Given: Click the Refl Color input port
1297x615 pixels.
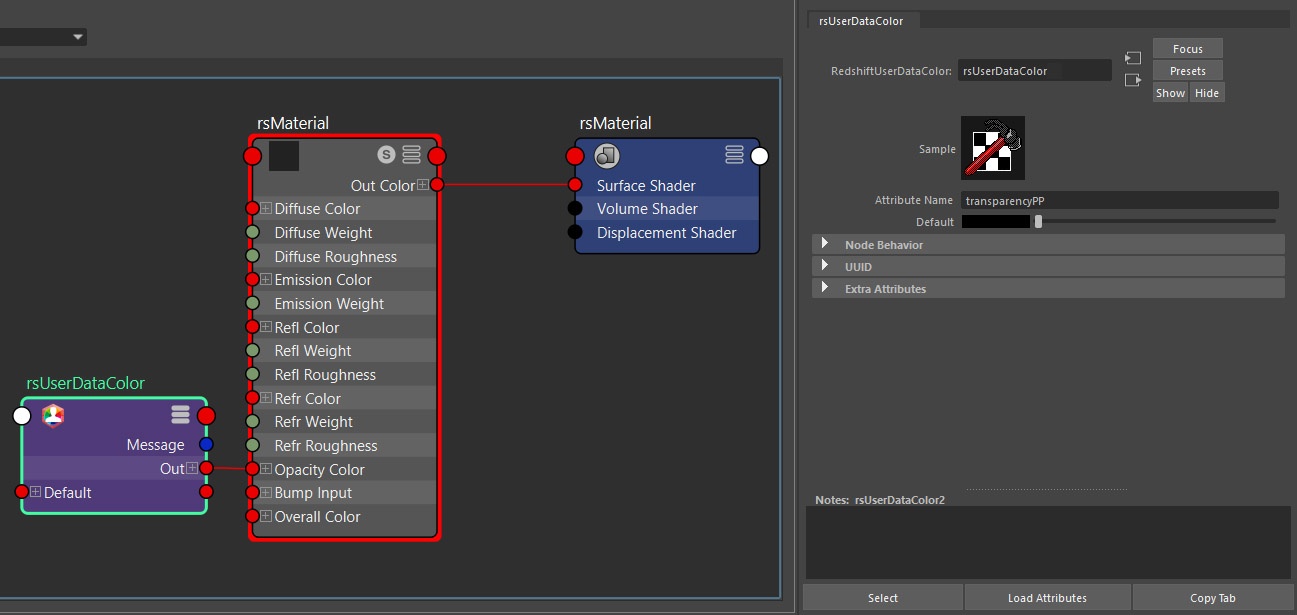Looking at the screenshot, I should [x=253, y=327].
